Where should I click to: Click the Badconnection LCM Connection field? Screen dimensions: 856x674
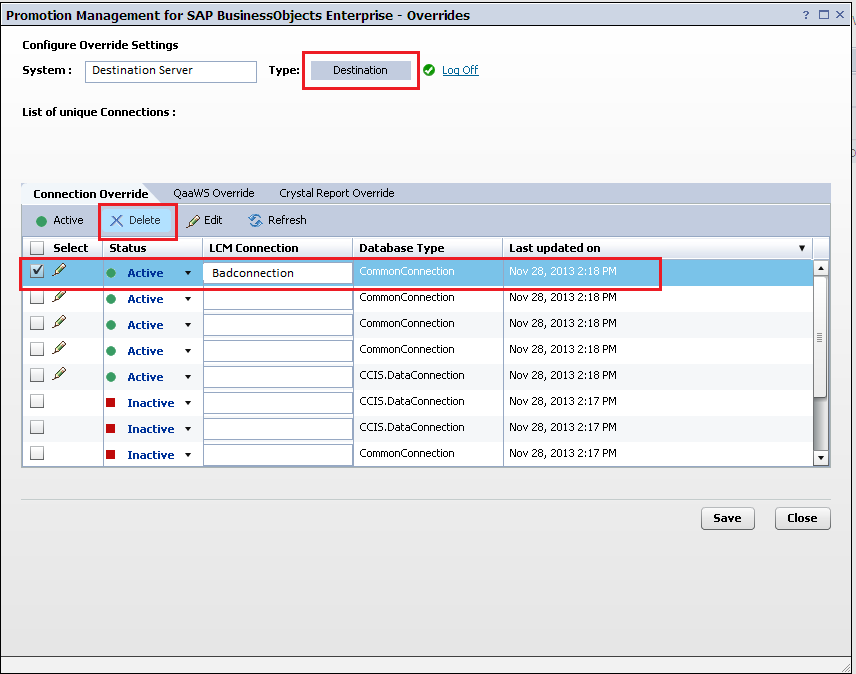click(278, 273)
